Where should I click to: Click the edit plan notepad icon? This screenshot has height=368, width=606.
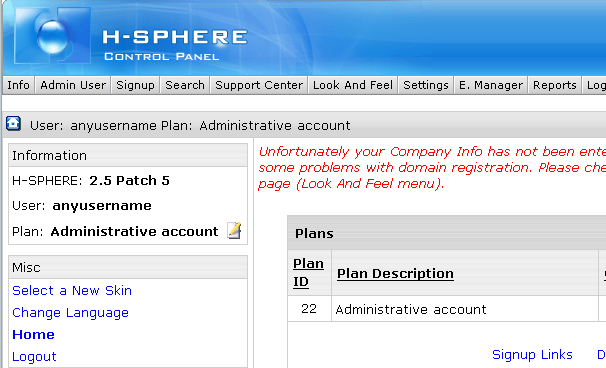point(234,231)
